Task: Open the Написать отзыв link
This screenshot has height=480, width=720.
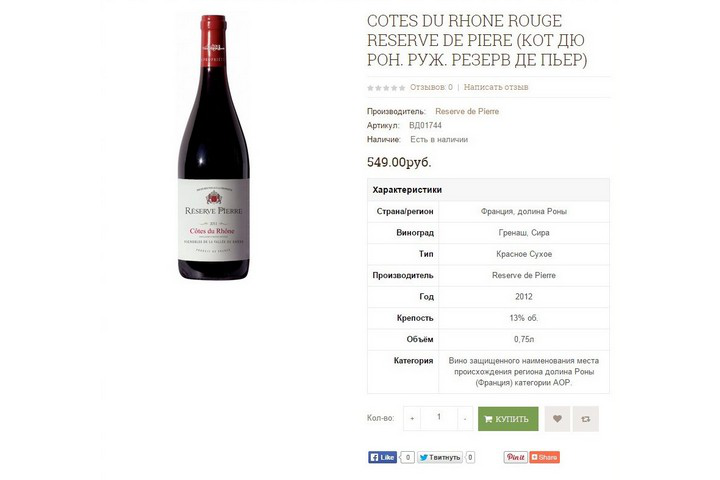Action: coord(496,87)
